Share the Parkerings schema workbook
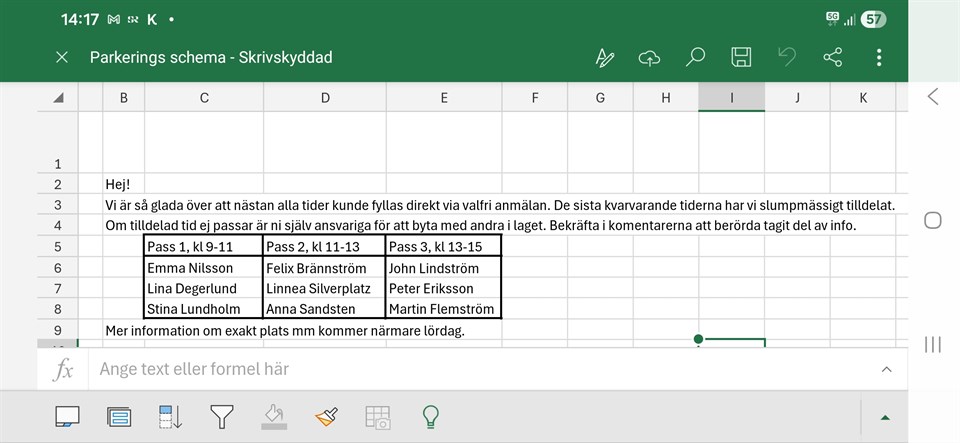This screenshot has height=443, width=960. click(x=832, y=57)
